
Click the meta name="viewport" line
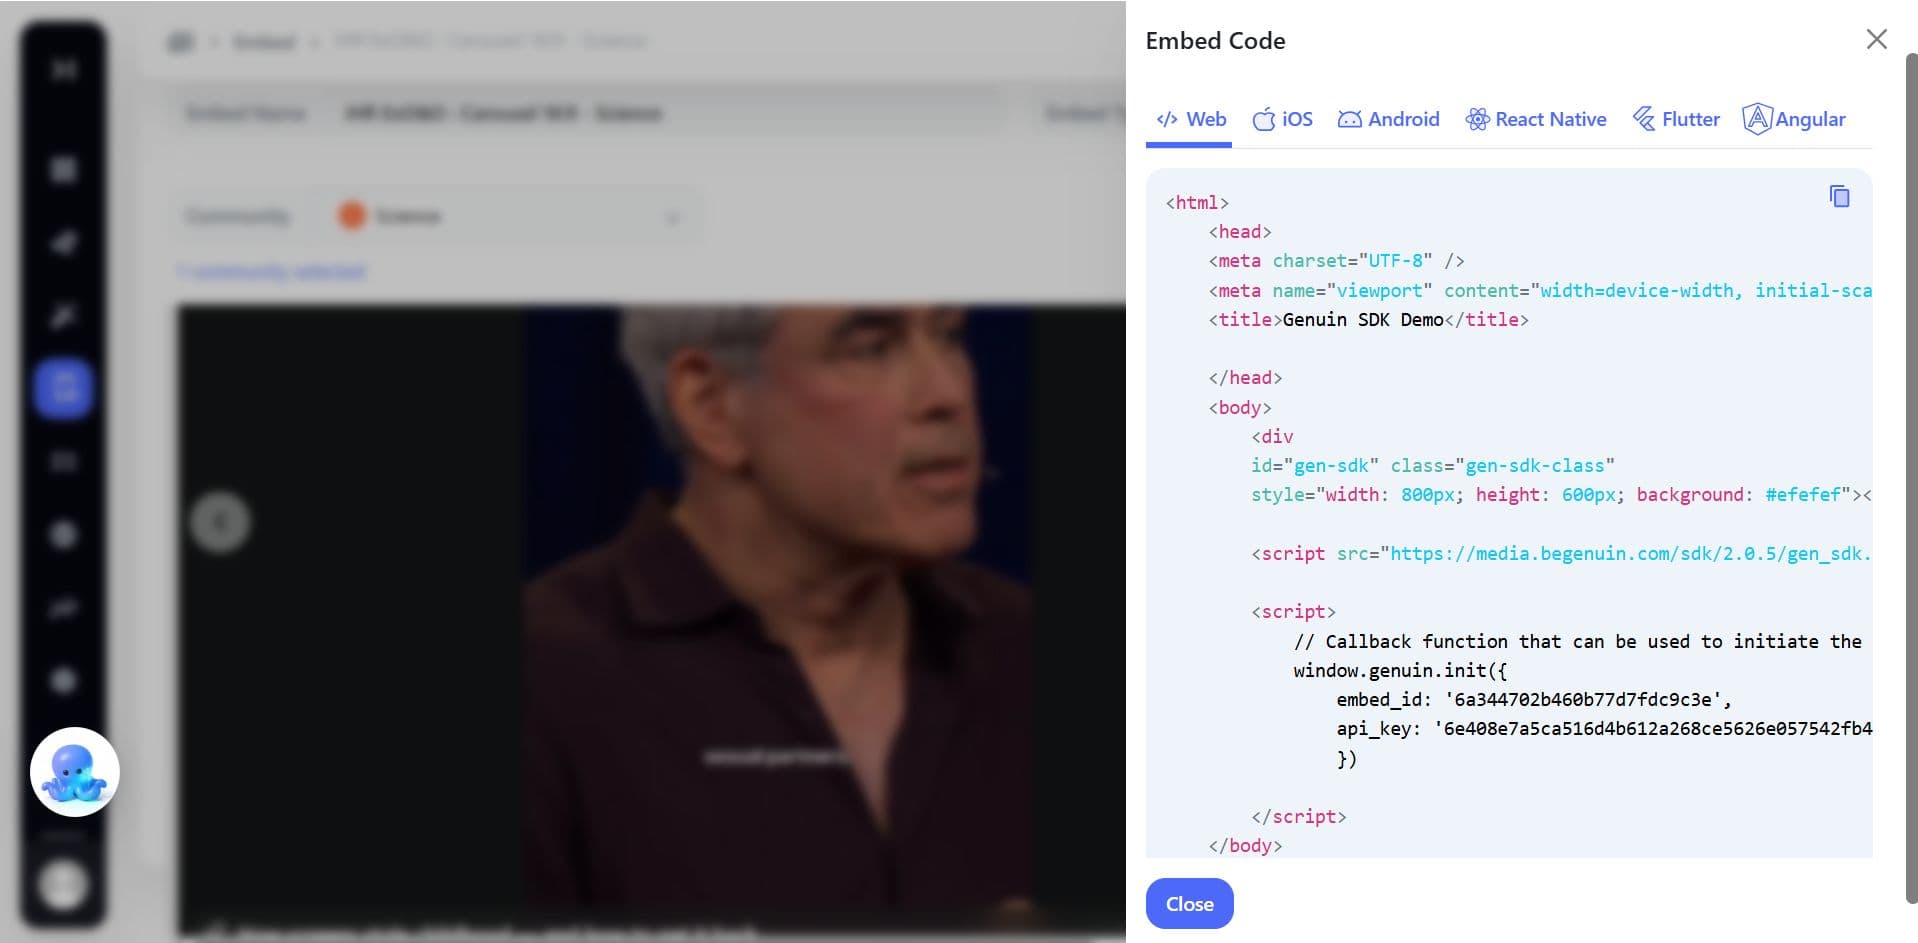pyautogui.click(x=1540, y=290)
